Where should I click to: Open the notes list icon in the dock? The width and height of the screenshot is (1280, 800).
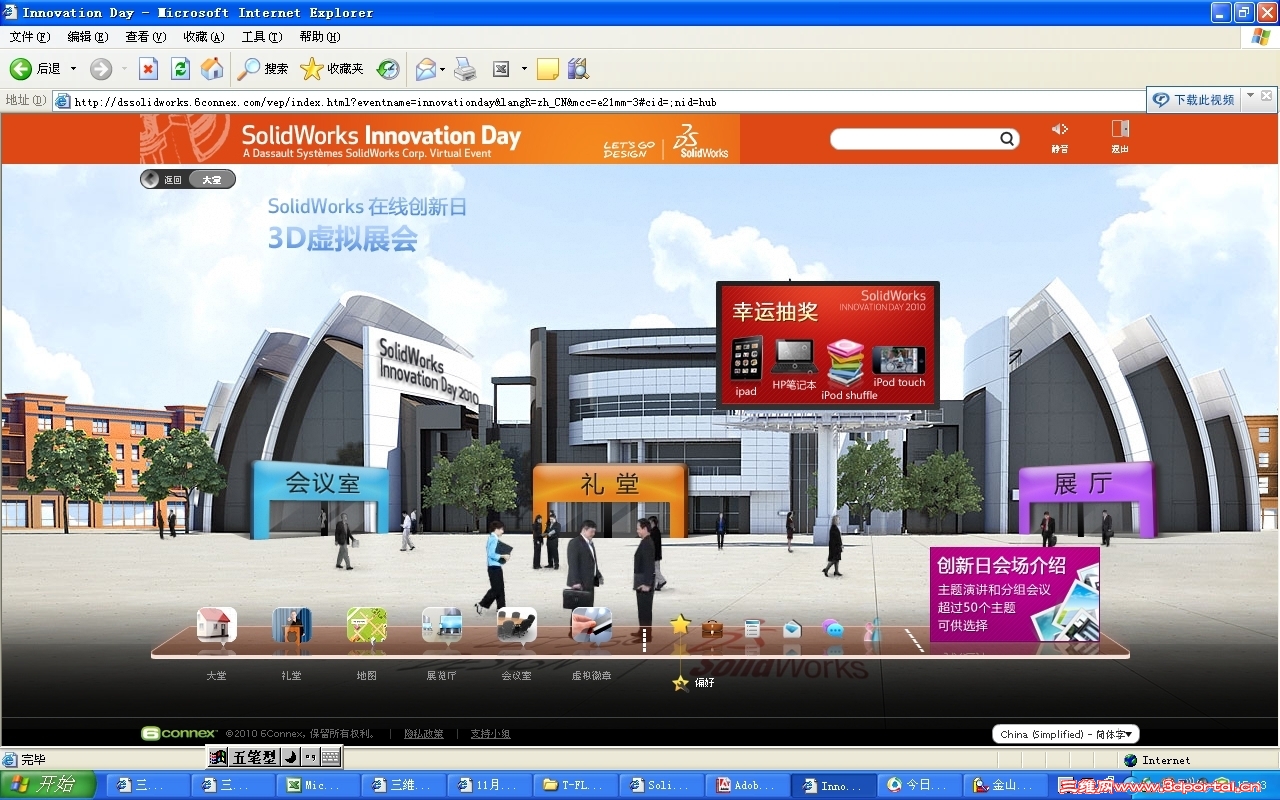(753, 628)
